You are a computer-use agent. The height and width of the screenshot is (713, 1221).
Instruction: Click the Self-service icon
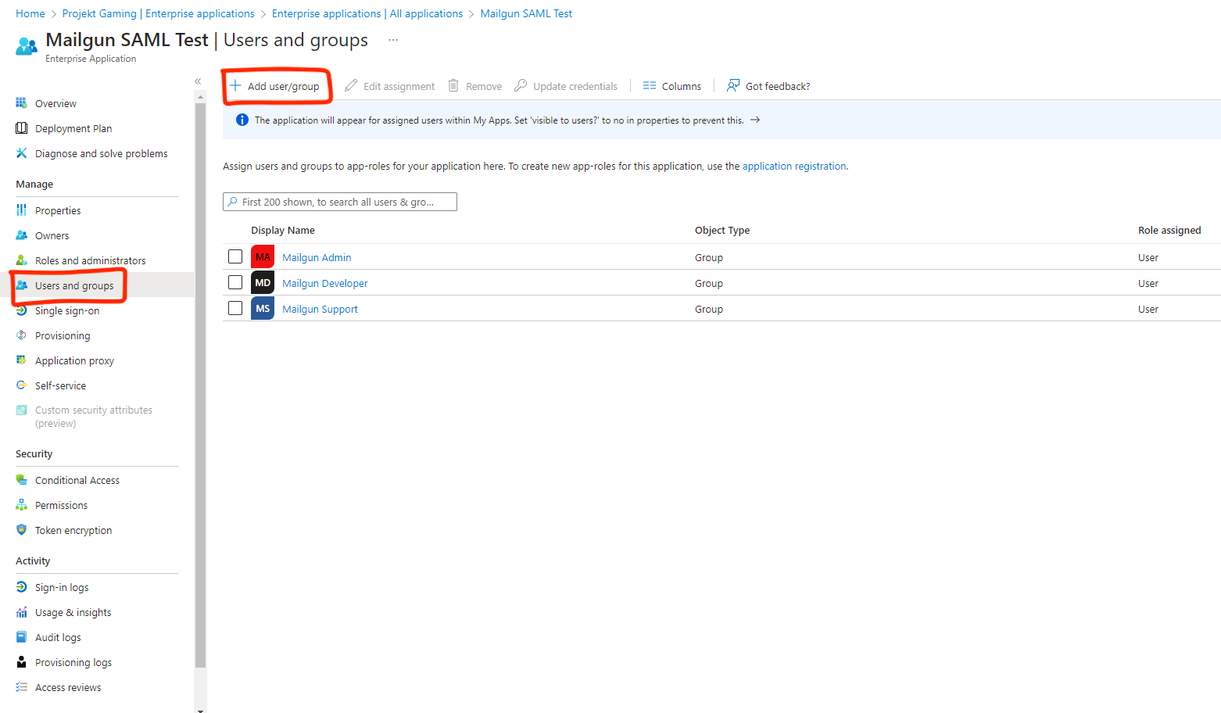pyautogui.click(x=22, y=385)
